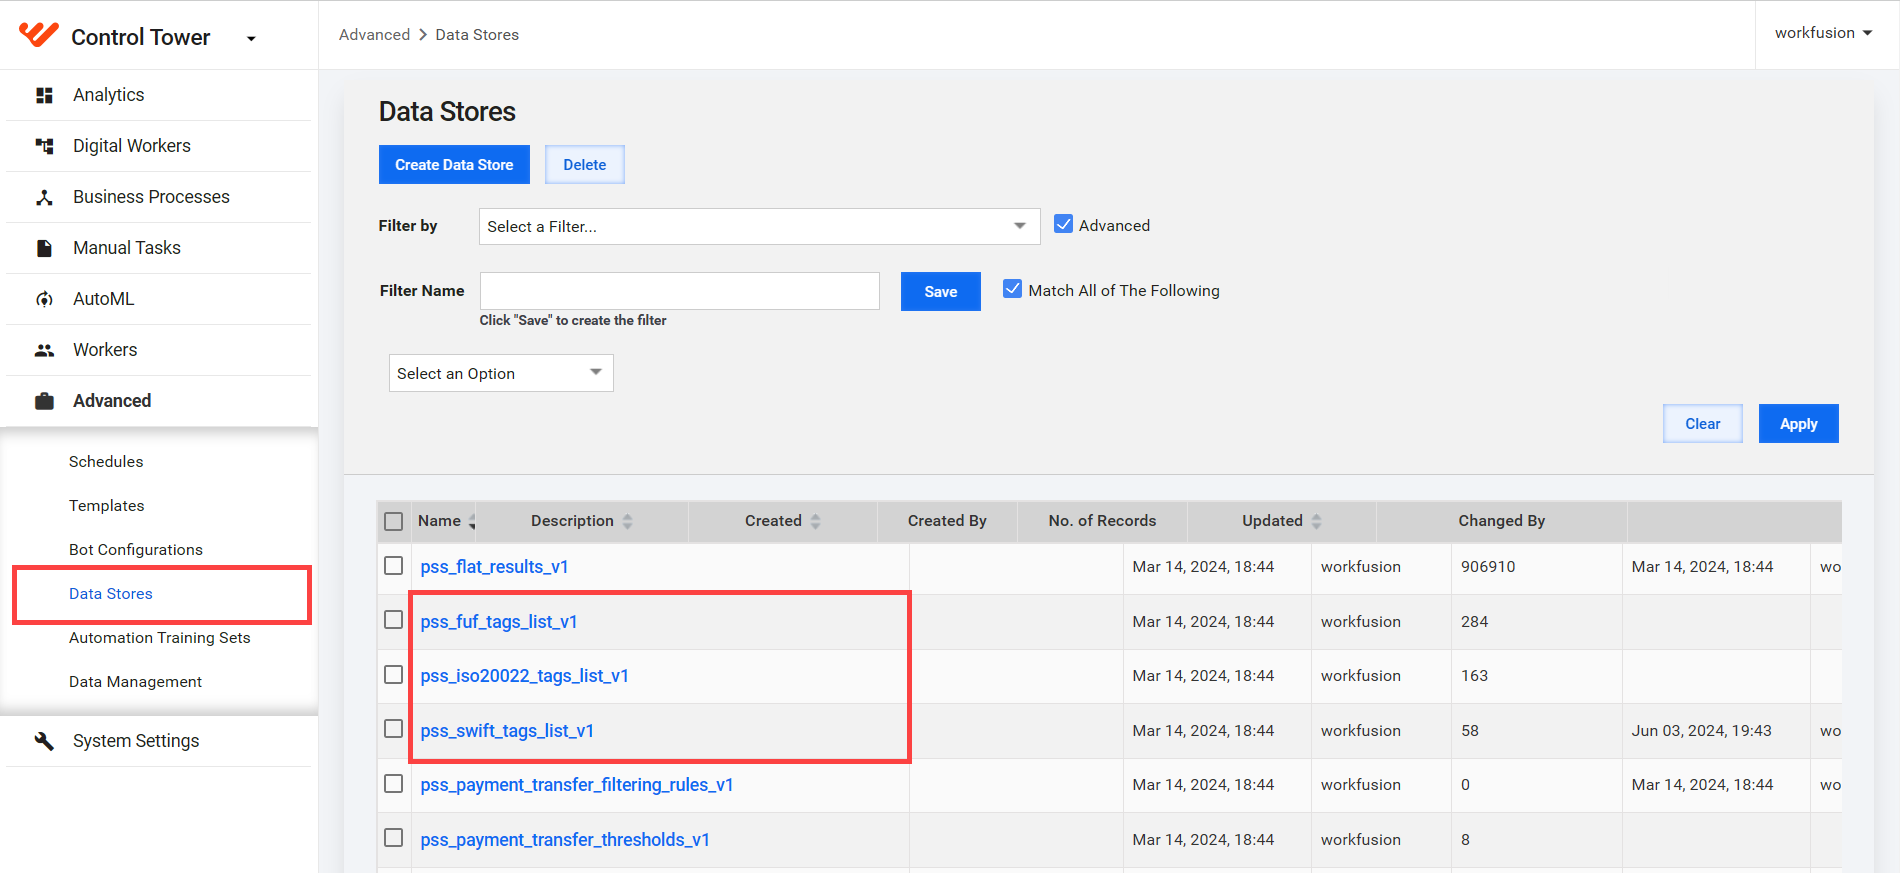Click the Create Data Store button
The height and width of the screenshot is (873, 1900).
coord(454,165)
